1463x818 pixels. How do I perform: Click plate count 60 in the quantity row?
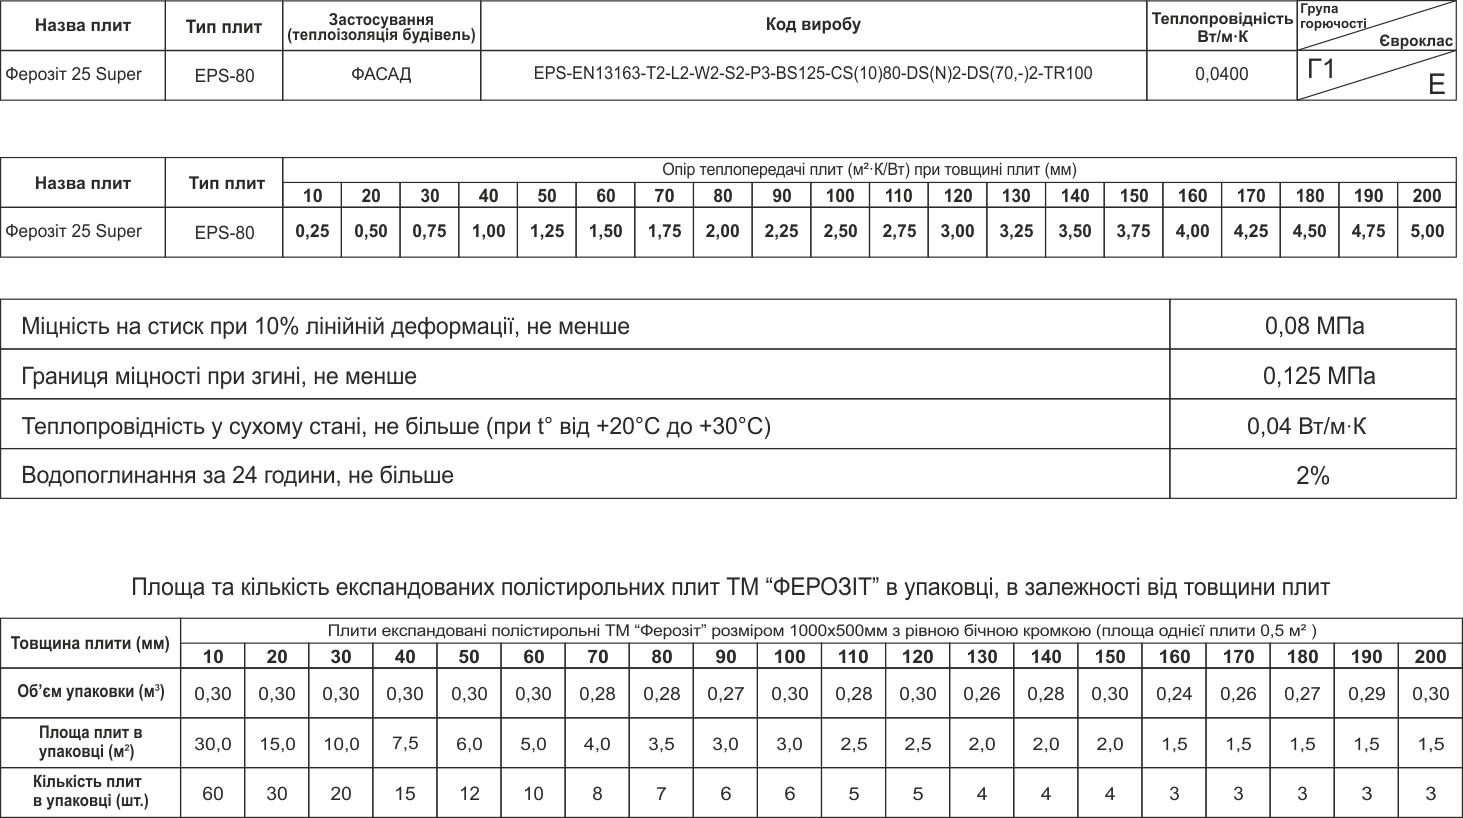(x=213, y=794)
